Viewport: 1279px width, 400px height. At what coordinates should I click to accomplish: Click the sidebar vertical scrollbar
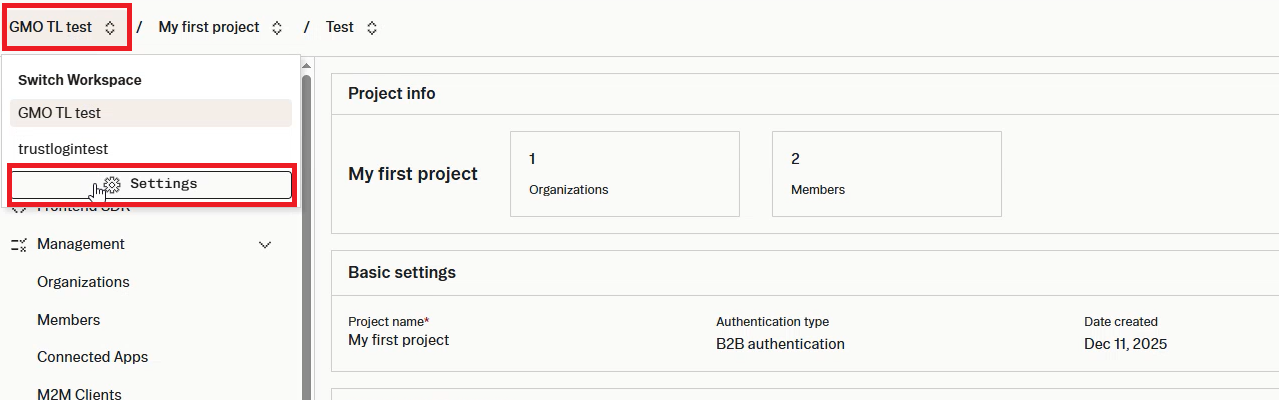click(x=307, y=230)
